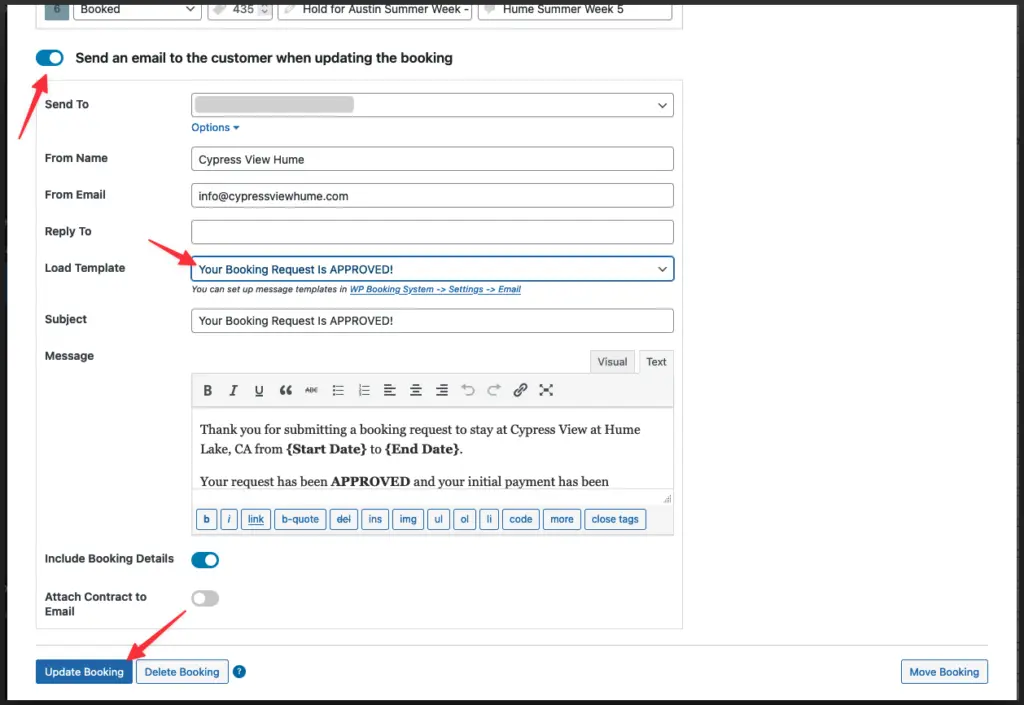Switch to the Visual editor tab
This screenshot has height=705, width=1024.
click(x=612, y=362)
